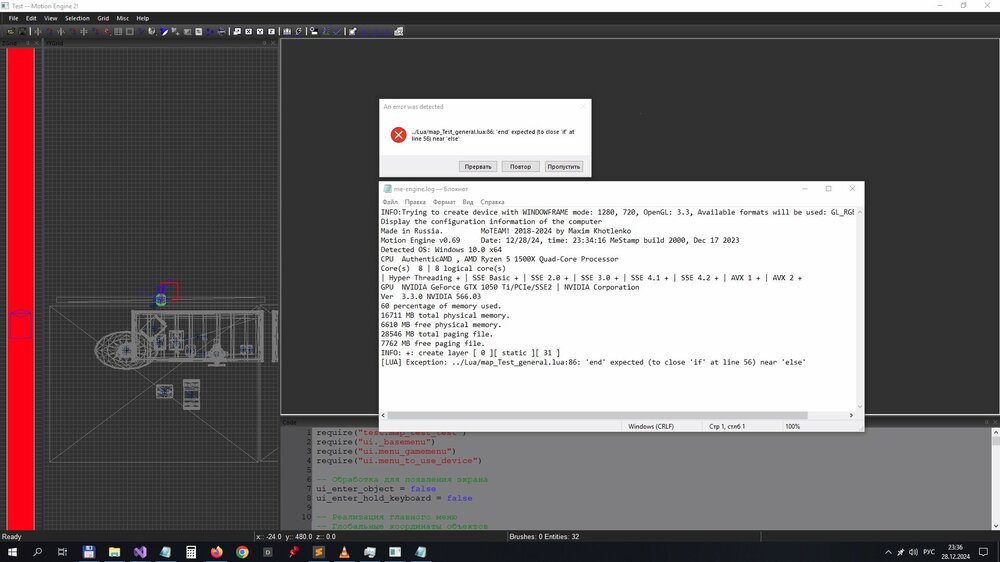Open the Grid menu
The height and width of the screenshot is (562, 1000).
pos(103,18)
